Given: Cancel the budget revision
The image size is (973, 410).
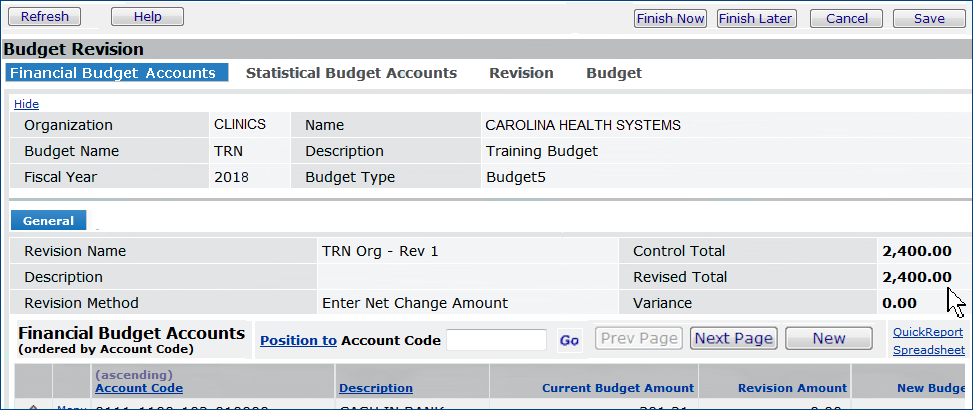Looking at the screenshot, I should [x=846, y=18].
